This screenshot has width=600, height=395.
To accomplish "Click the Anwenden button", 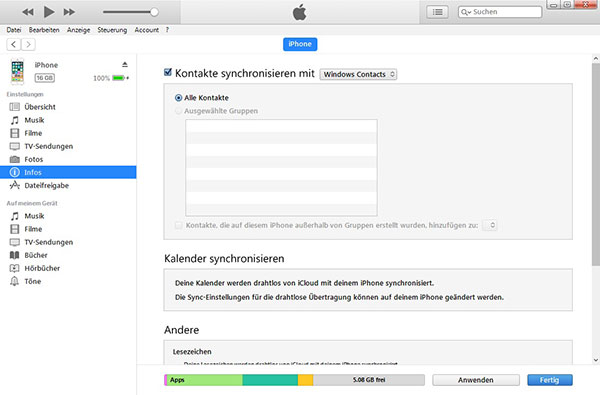I will 476,380.
